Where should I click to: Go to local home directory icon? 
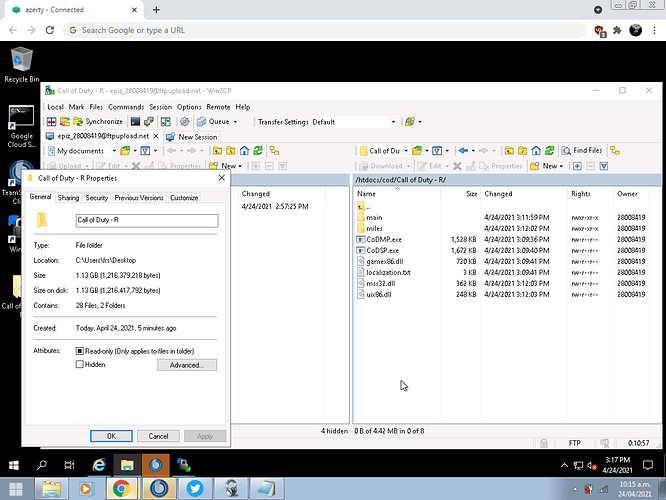click(244, 151)
